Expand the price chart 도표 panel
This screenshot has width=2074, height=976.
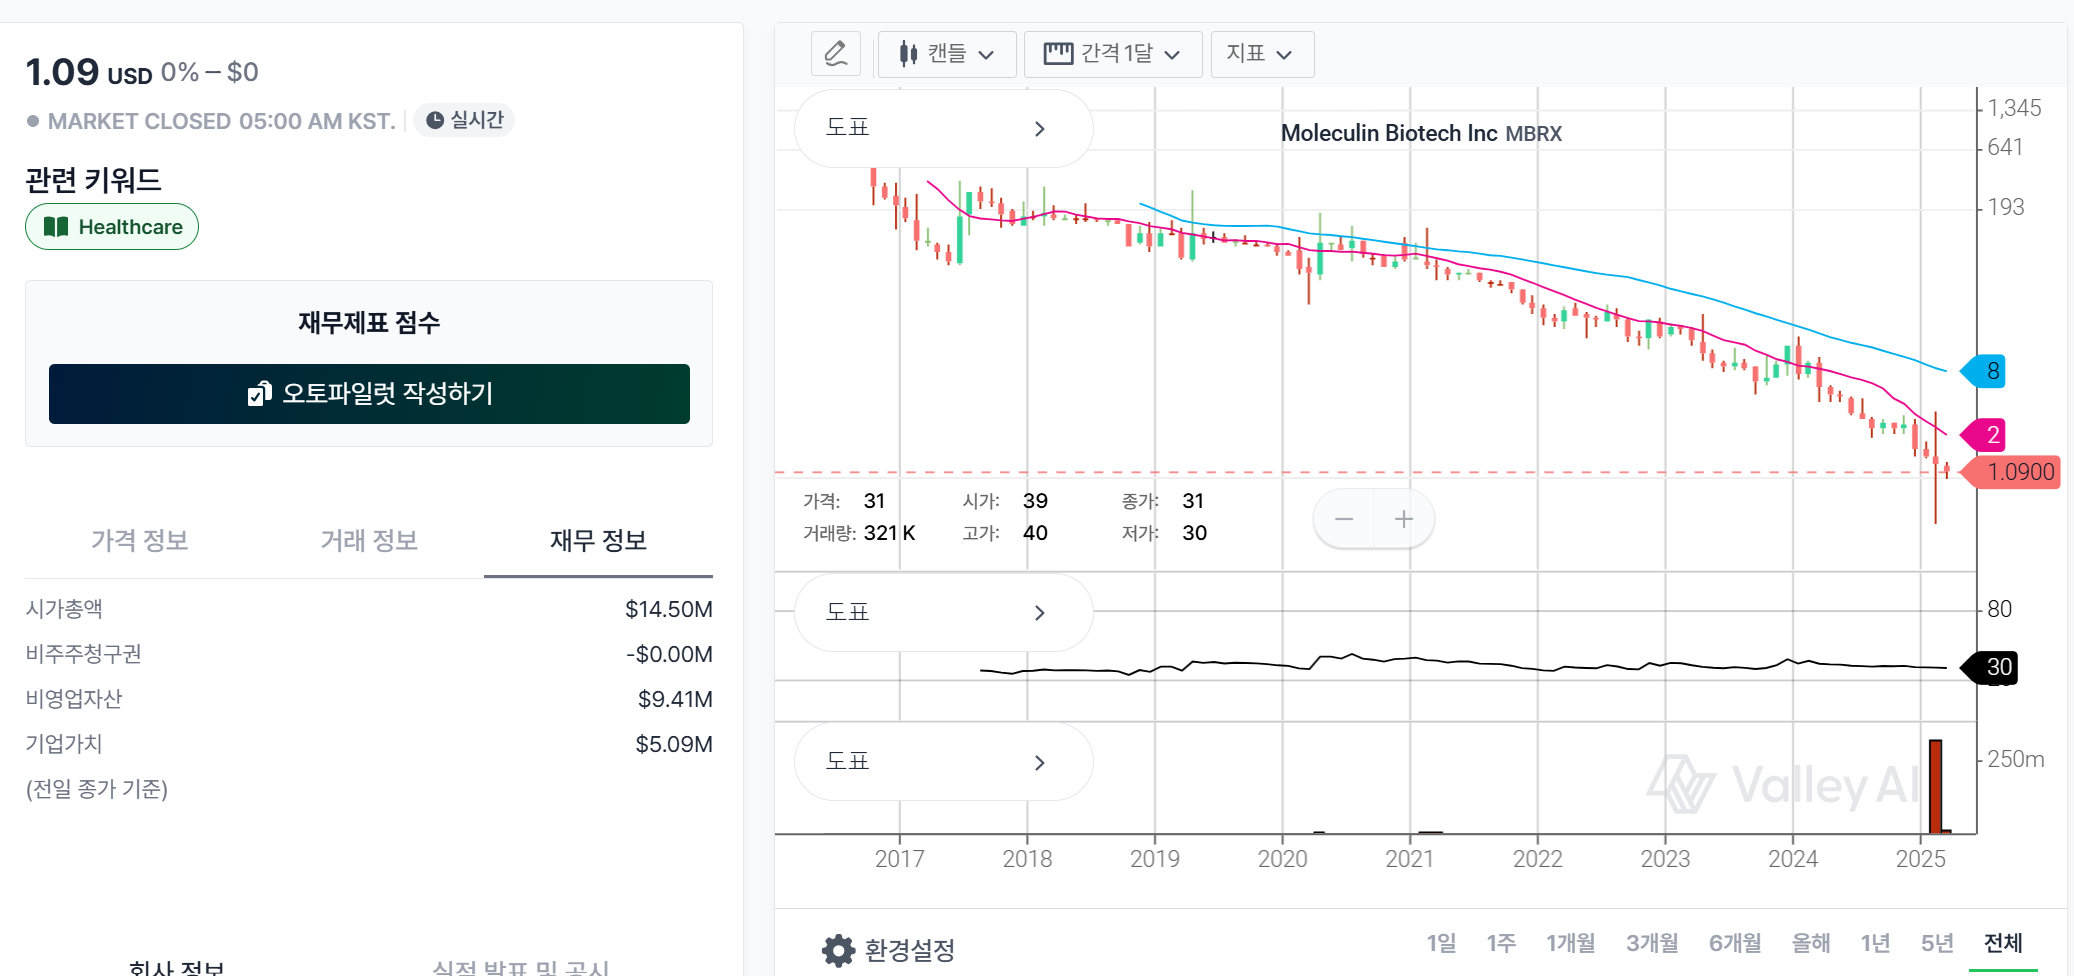(943, 128)
